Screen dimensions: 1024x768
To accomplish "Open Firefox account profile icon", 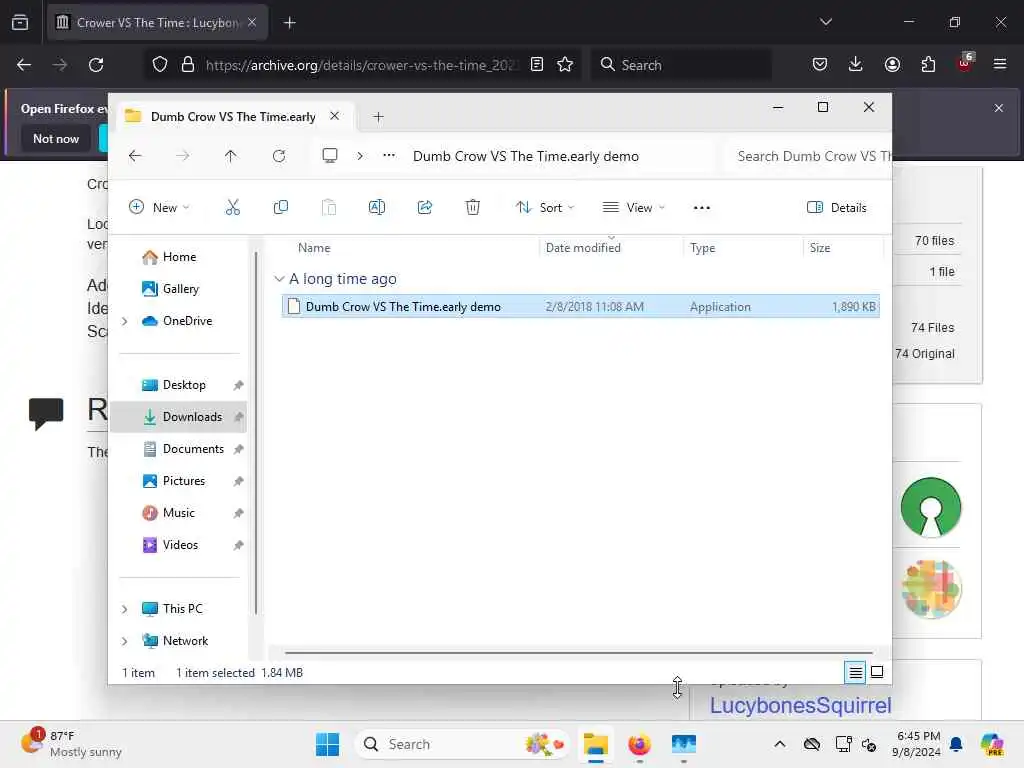I will pyautogui.click(x=892, y=64).
